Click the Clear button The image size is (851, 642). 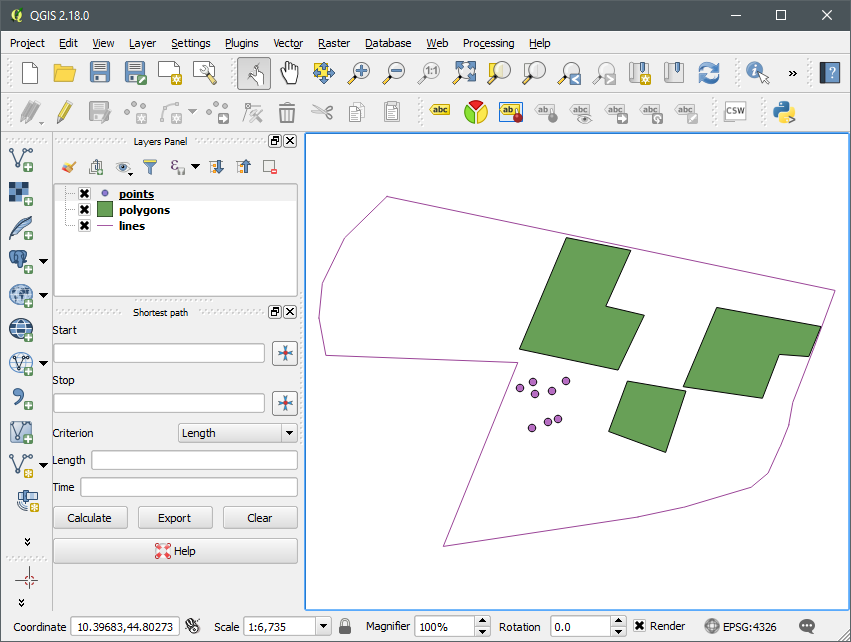pos(260,518)
